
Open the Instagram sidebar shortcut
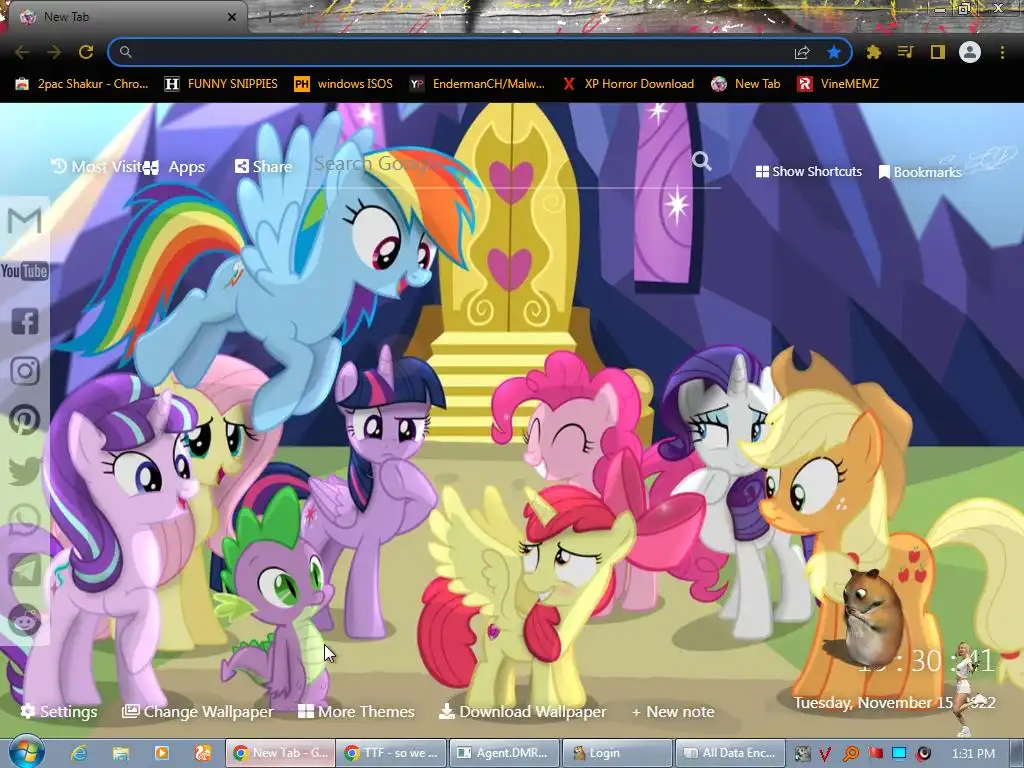(x=25, y=371)
